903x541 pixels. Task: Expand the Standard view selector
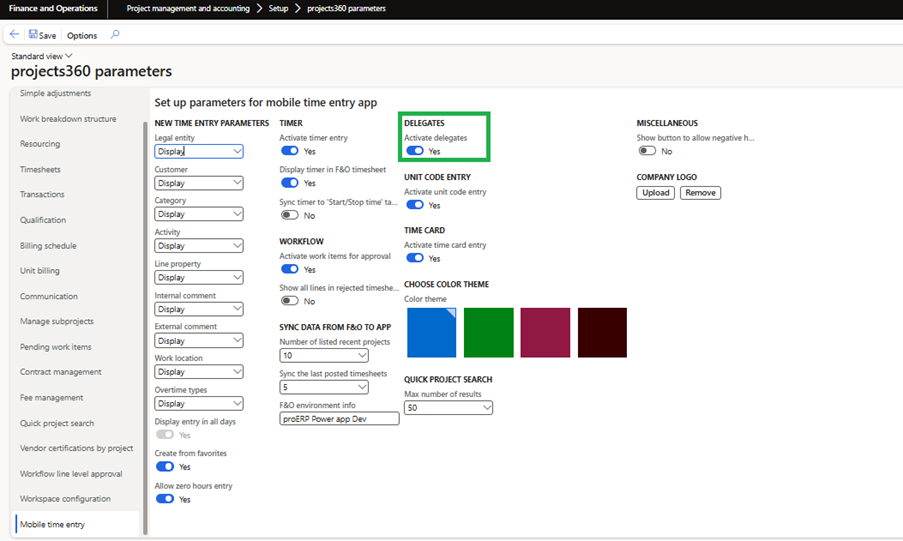42,56
